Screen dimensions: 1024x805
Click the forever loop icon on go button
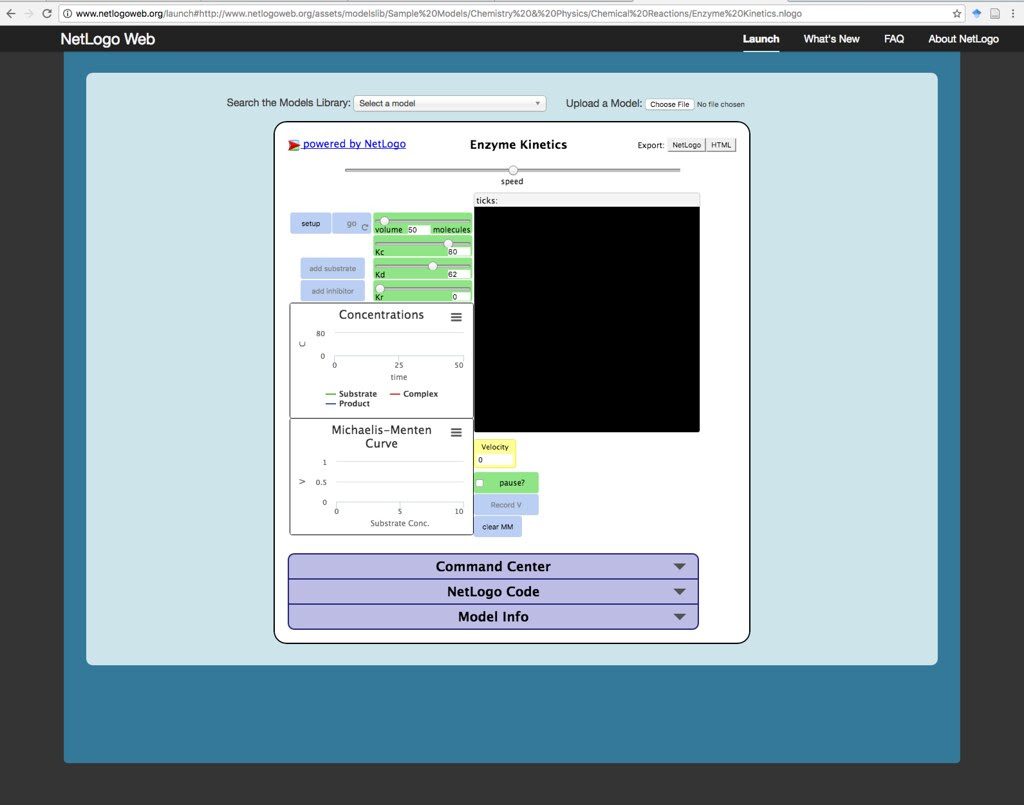[x=365, y=227]
